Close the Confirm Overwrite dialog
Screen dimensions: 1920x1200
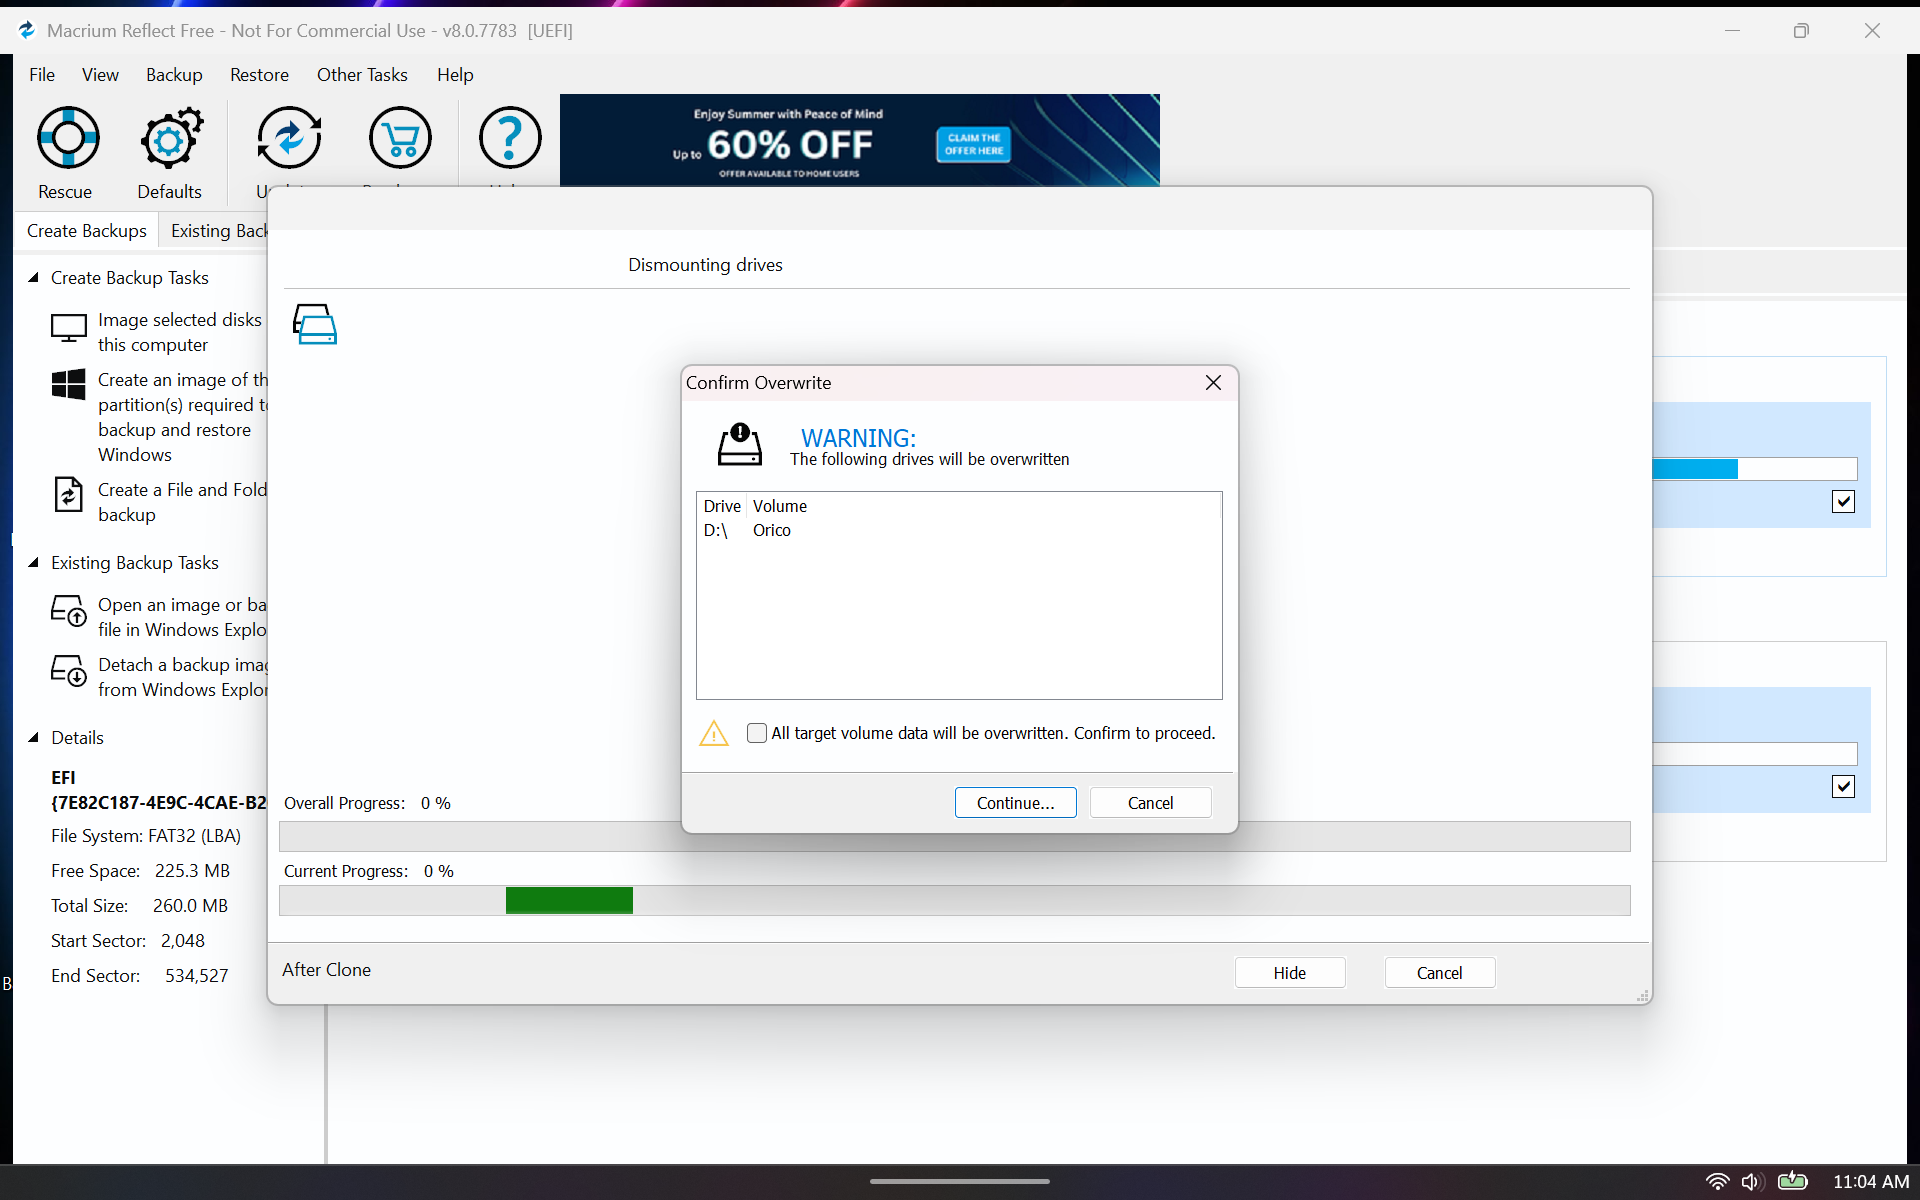pos(1213,383)
